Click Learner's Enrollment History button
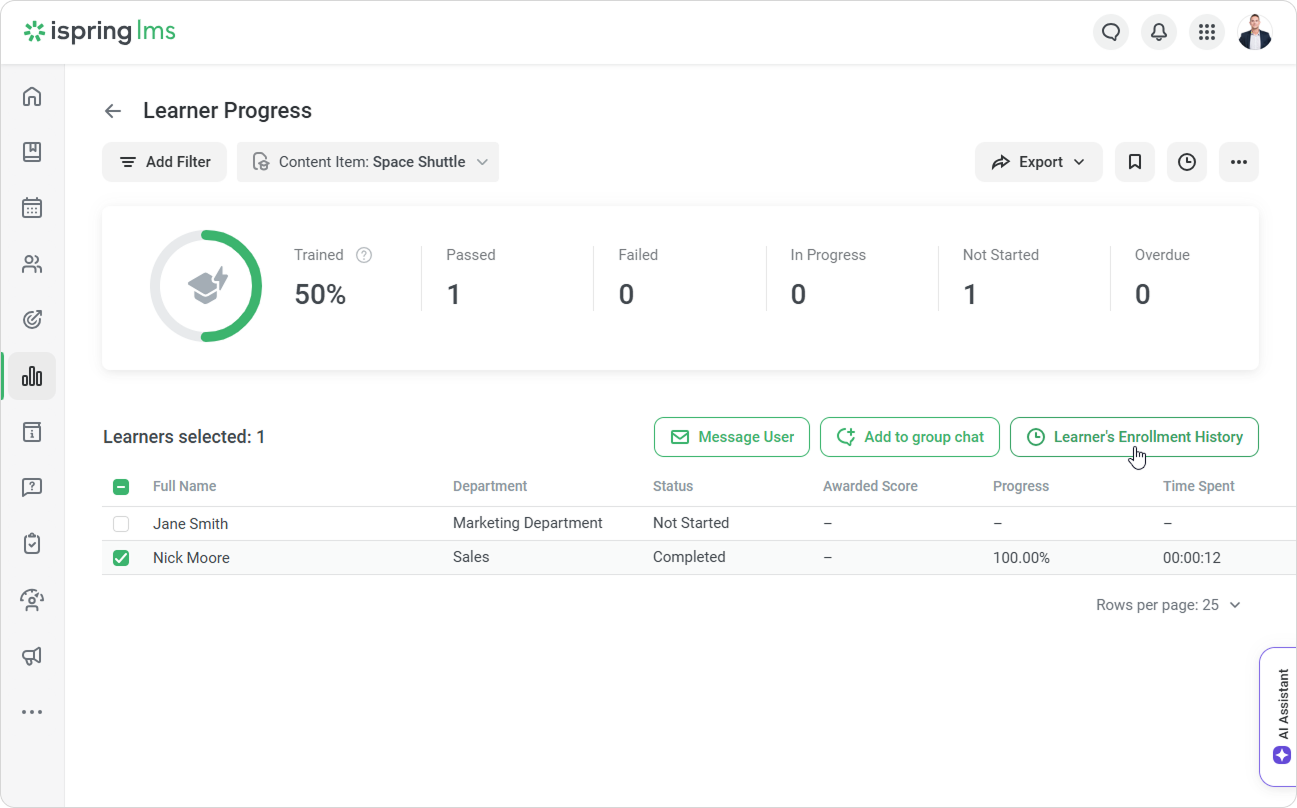This screenshot has height=808, width=1297. (1134, 437)
